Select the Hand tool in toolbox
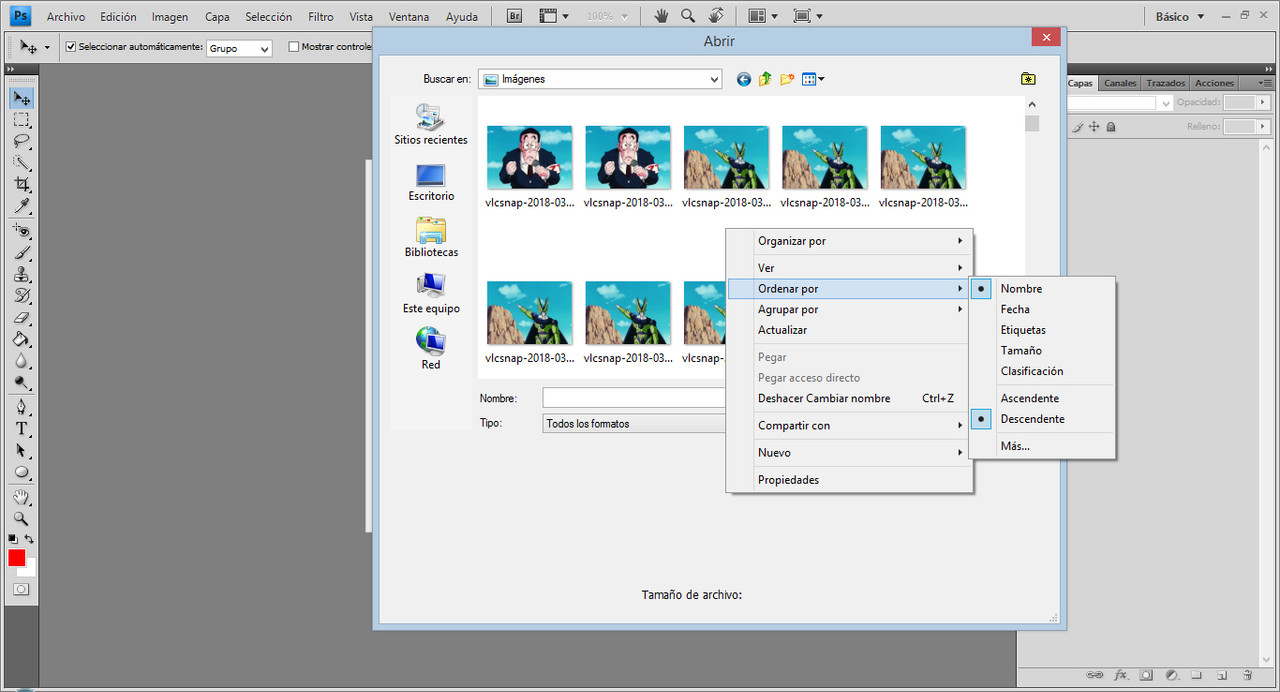This screenshot has width=1280, height=692. coord(21,497)
